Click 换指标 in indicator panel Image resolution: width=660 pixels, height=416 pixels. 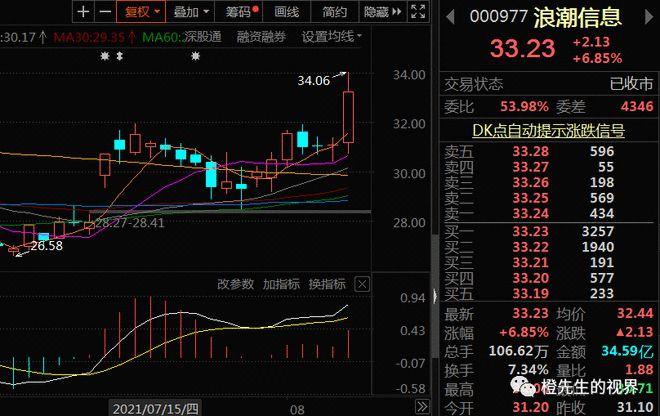[x=327, y=284]
